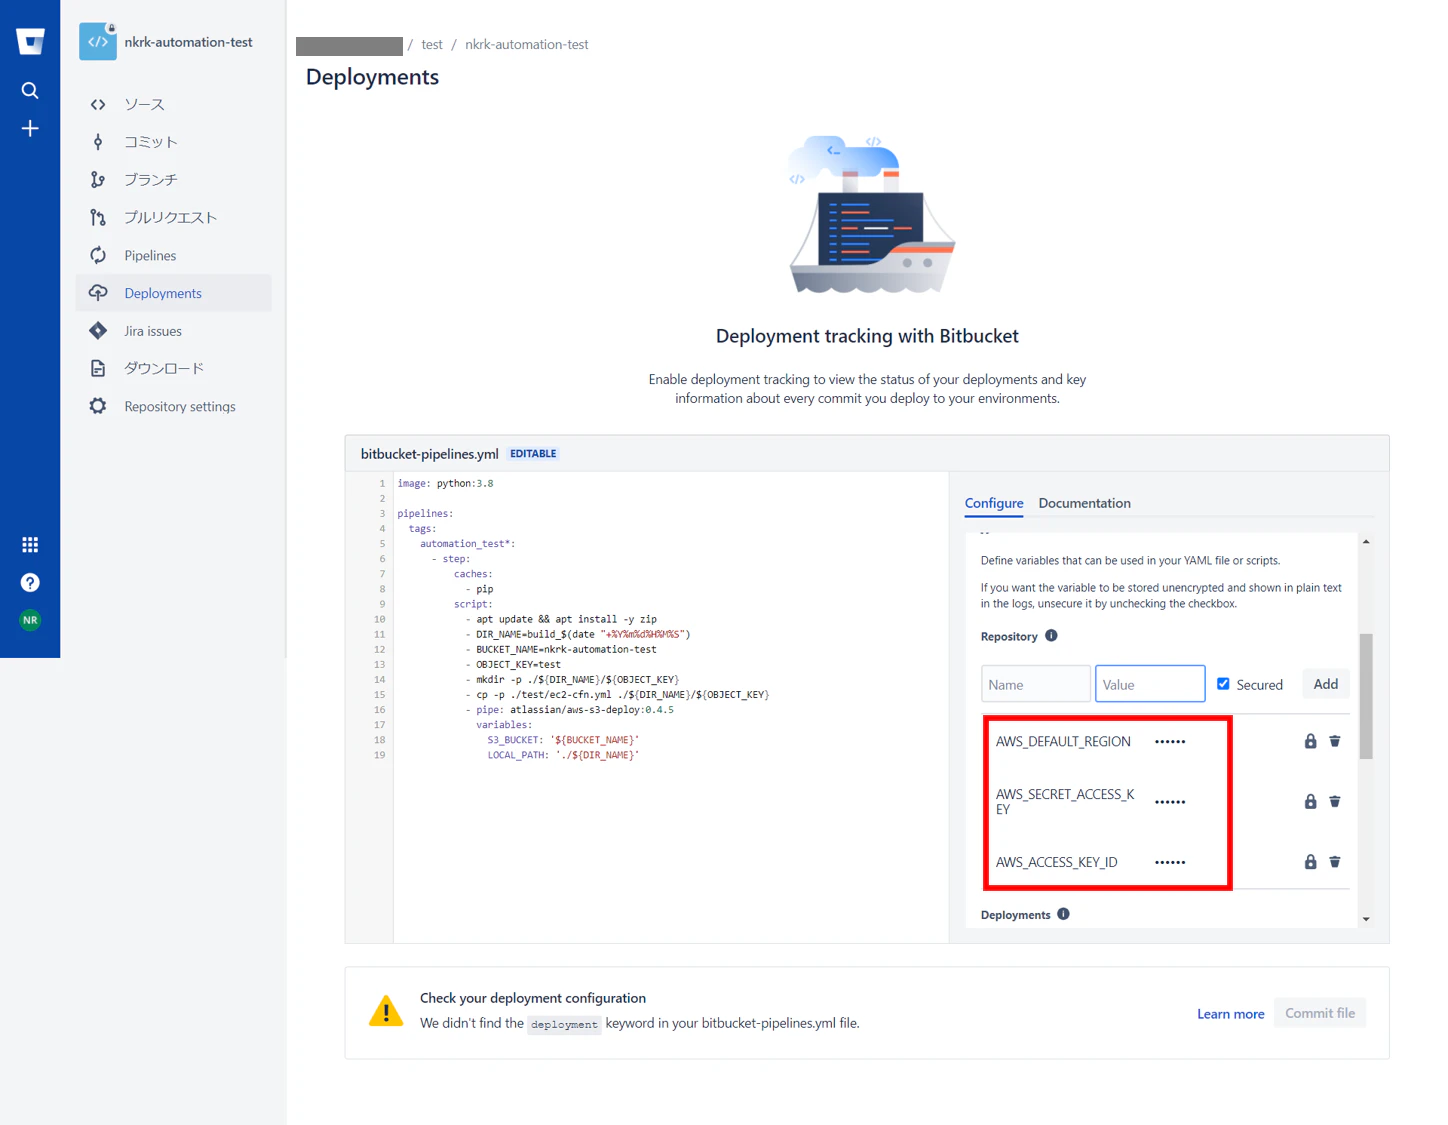Click the plus create icon

(30, 128)
